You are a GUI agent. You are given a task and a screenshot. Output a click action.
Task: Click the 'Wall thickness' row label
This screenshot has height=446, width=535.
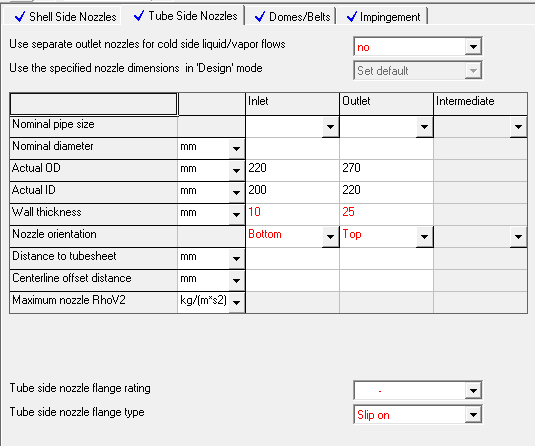coord(93,214)
